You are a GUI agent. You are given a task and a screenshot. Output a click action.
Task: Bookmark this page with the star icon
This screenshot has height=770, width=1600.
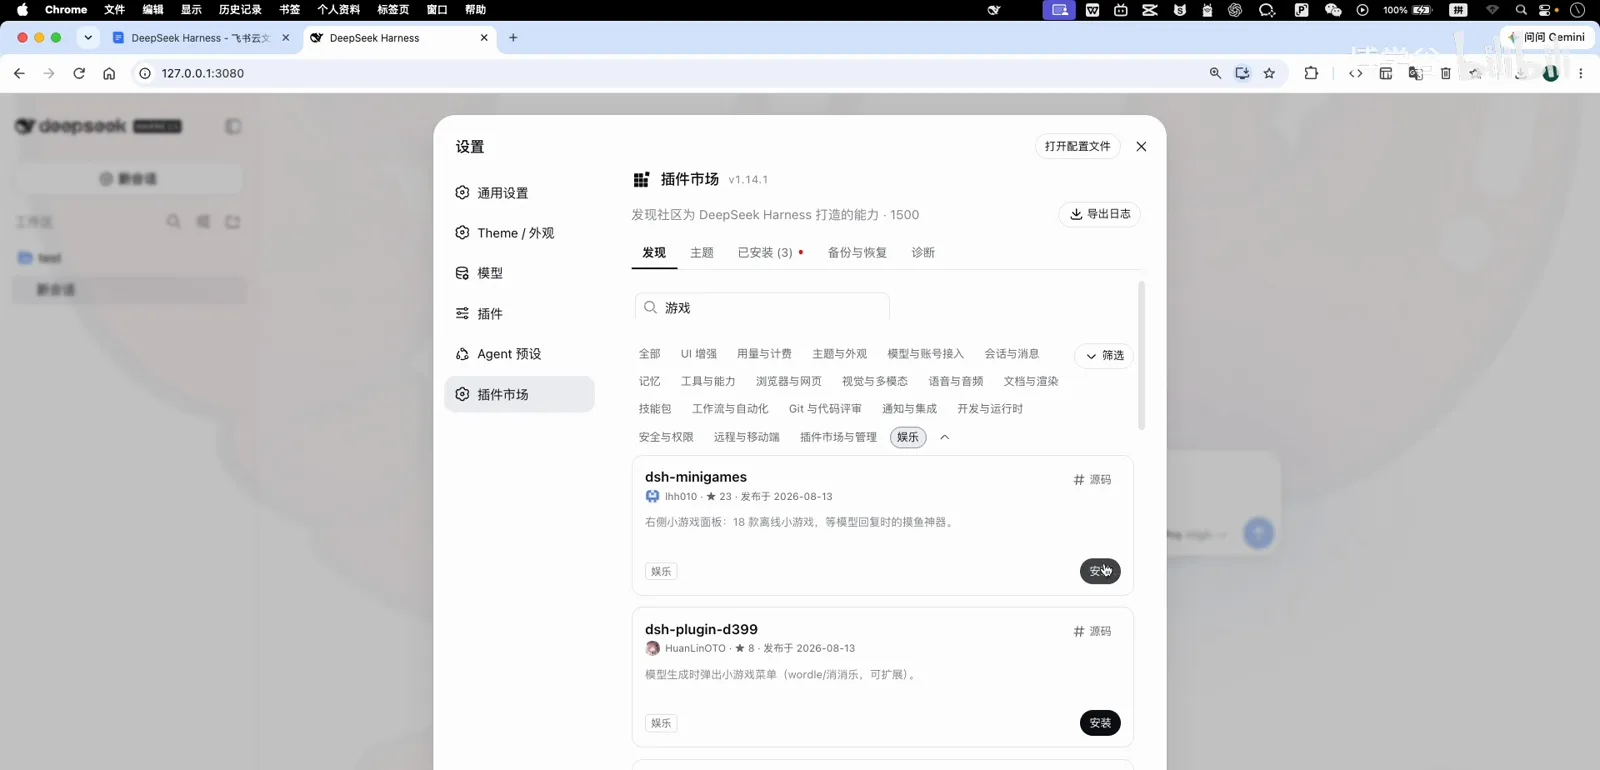1269,73
